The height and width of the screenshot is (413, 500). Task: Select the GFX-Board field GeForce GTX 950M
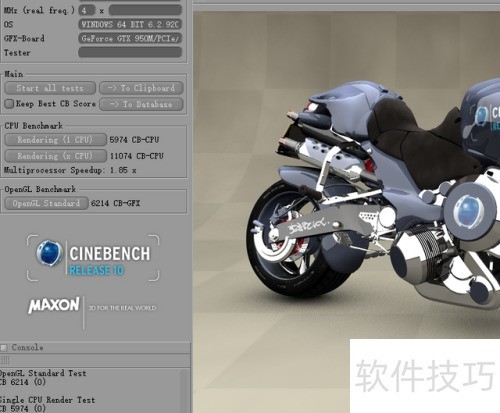(130, 38)
